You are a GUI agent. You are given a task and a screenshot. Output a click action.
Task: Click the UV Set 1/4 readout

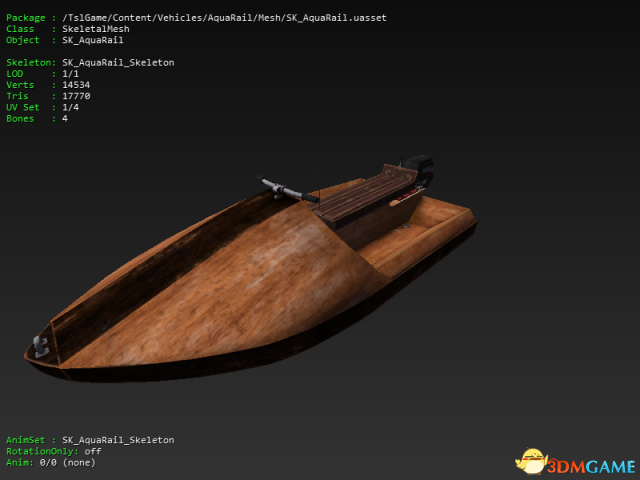[42, 107]
